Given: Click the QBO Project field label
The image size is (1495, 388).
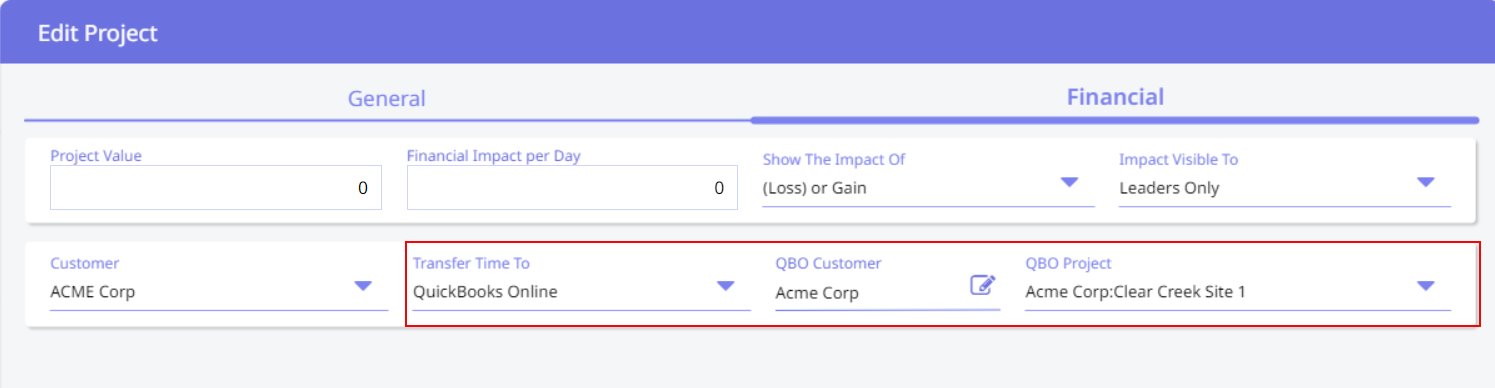Looking at the screenshot, I should pos(1068,263).
